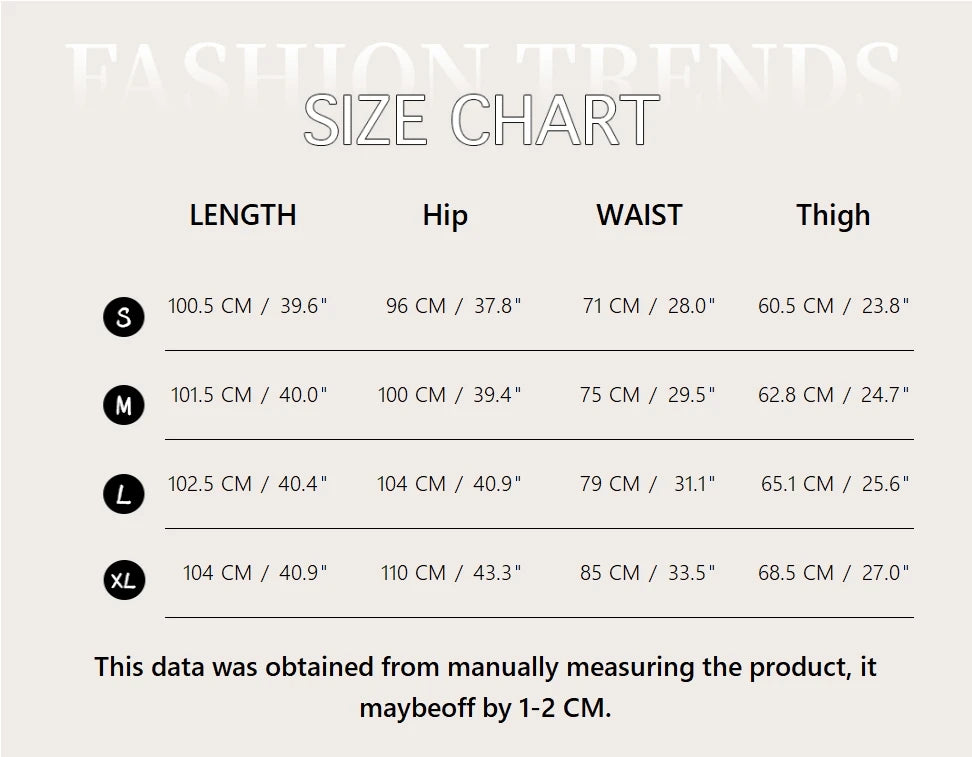
Task: Click the LENGTH column header
Action: (243, 215)
